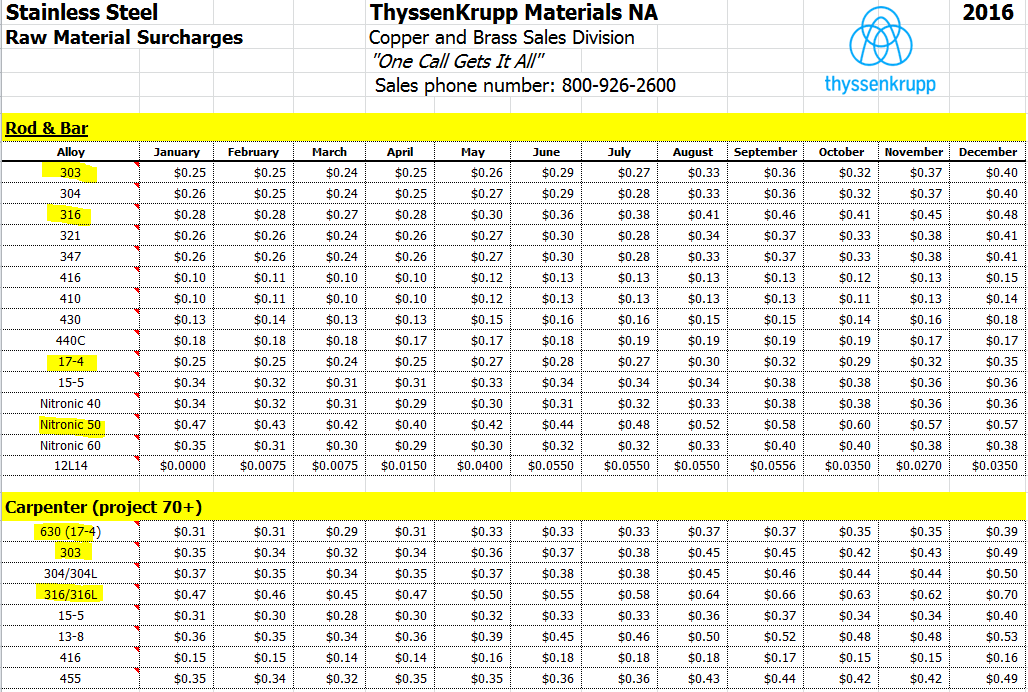Select the 410 alloy cell
Image resolution: width=1028 pixels, height=692 pixels.
70,299
